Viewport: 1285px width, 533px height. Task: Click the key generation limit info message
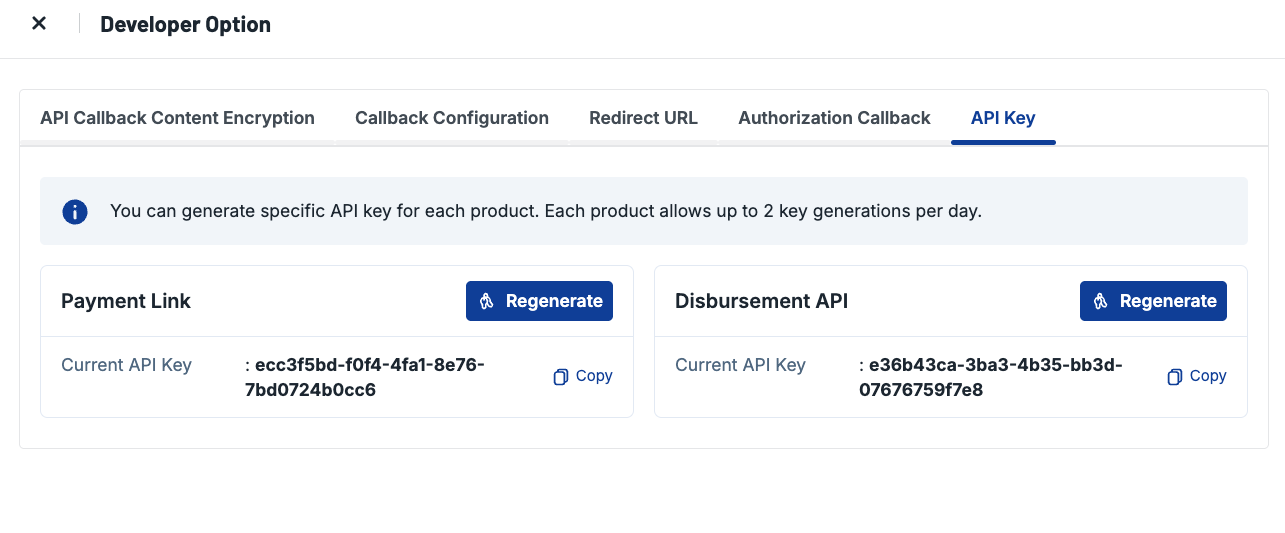(546, 212)
